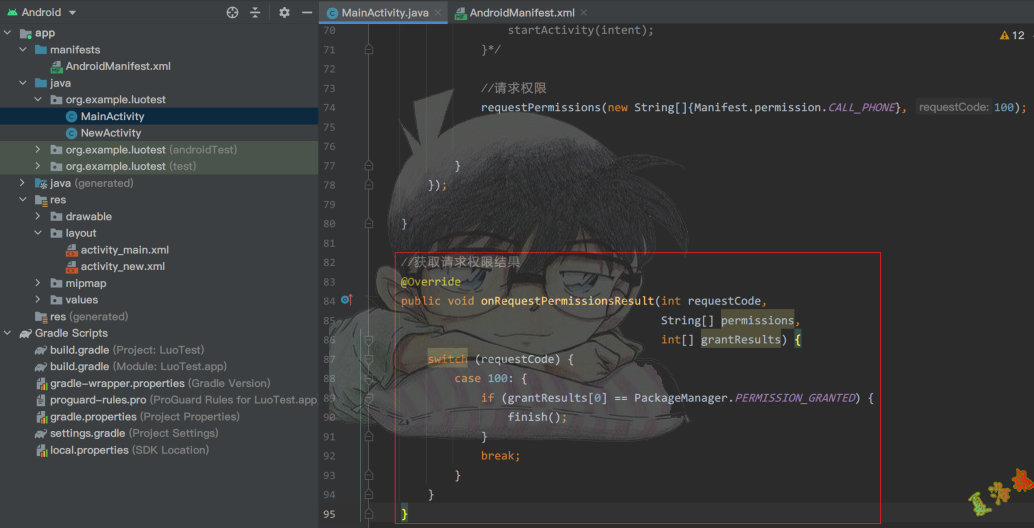Image resolution: width=1034 pixels, height=528 pixels.
Task: Switch to the AndroidManifest.xml tab
Action: tap(520, 13)
